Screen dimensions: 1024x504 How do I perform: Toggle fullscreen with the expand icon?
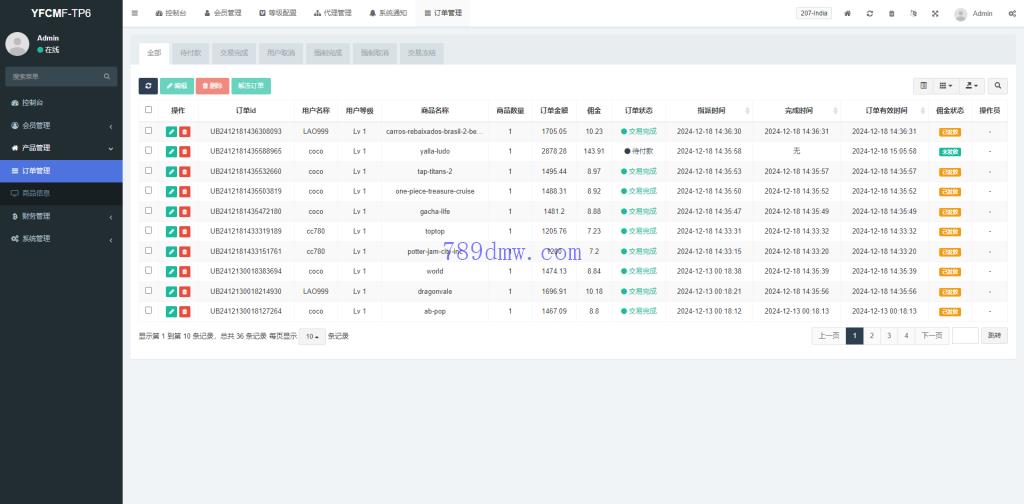tap(935, 14)
